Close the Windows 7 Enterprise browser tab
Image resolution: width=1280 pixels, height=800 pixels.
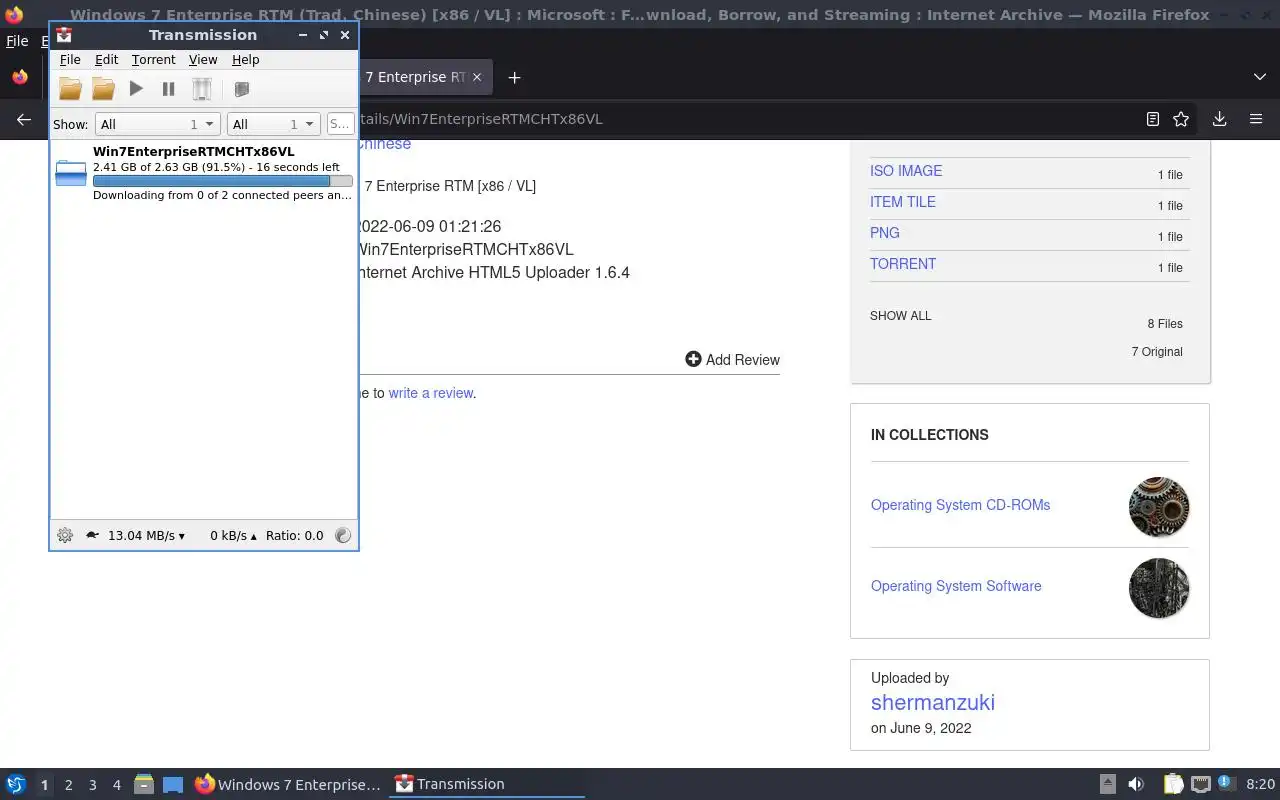tap(477, 77)
